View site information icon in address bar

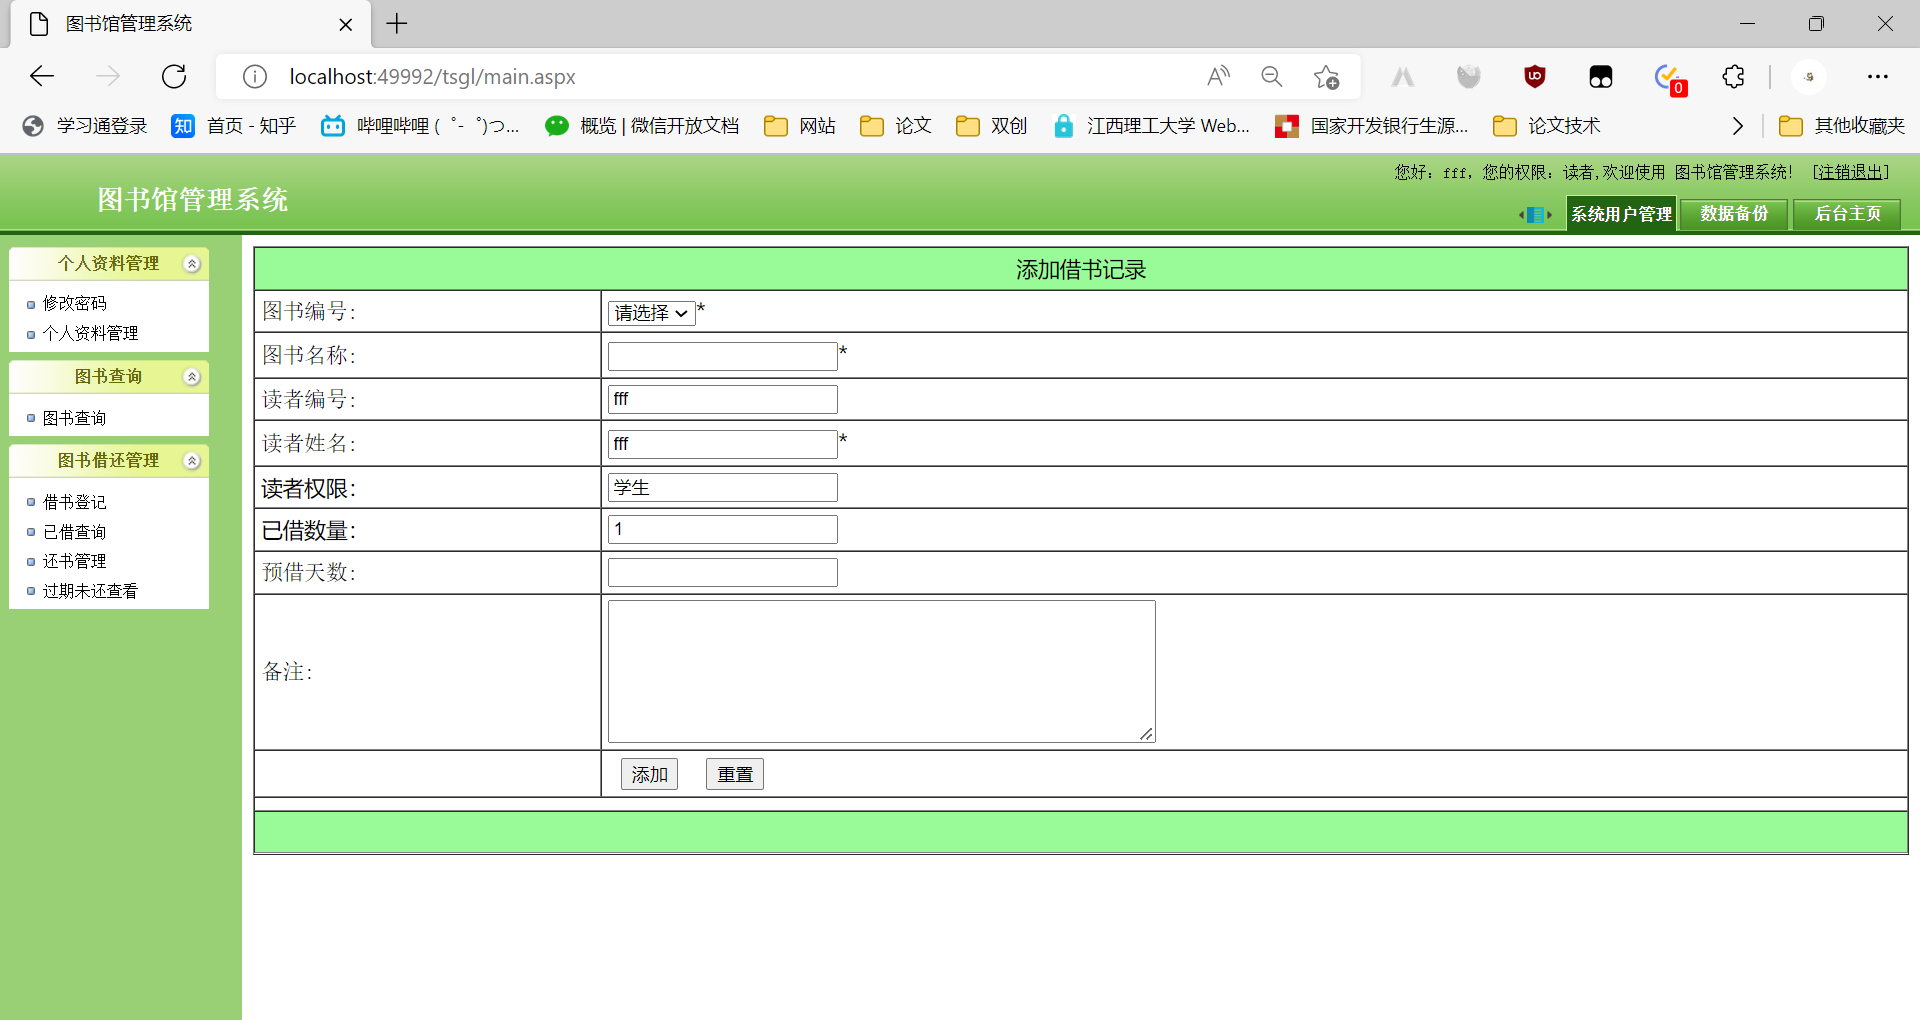[x=255, y=76]
